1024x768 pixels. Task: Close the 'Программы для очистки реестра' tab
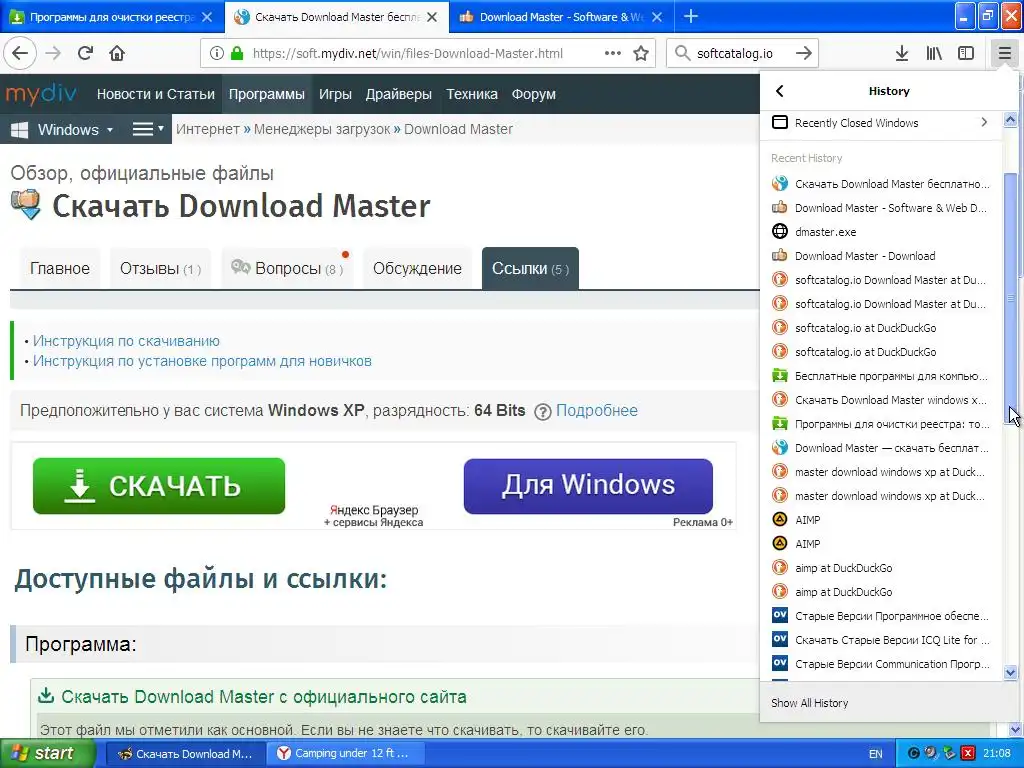pos(207,17)
